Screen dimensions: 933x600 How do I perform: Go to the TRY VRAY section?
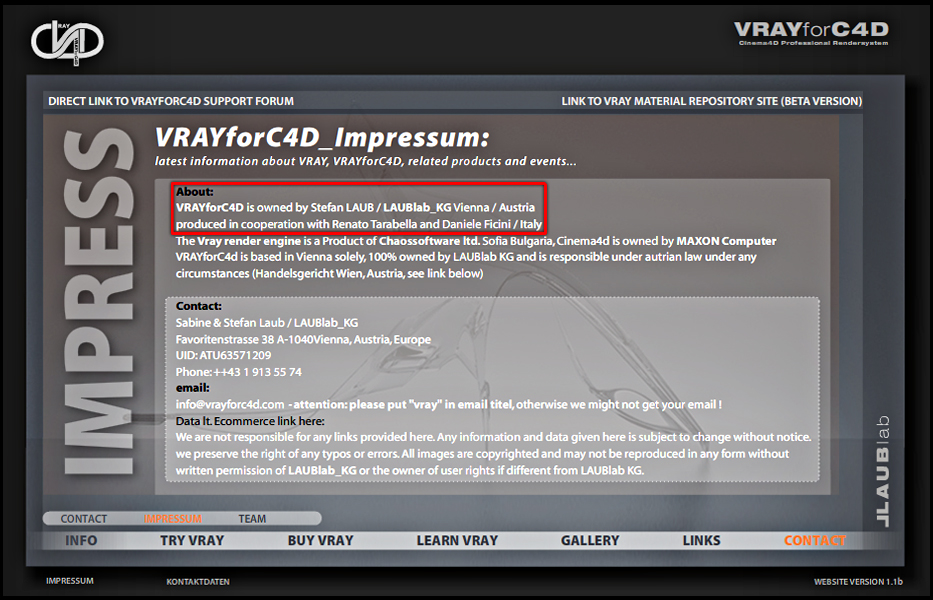point(192,540)
